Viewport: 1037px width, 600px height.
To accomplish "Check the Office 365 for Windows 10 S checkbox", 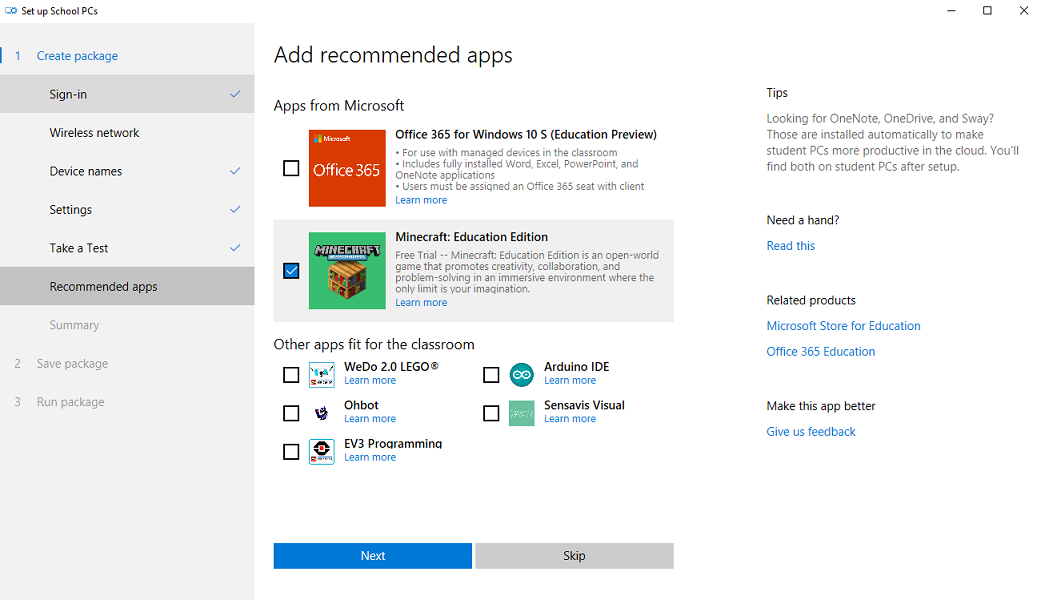I will click(x=291, y=168).
